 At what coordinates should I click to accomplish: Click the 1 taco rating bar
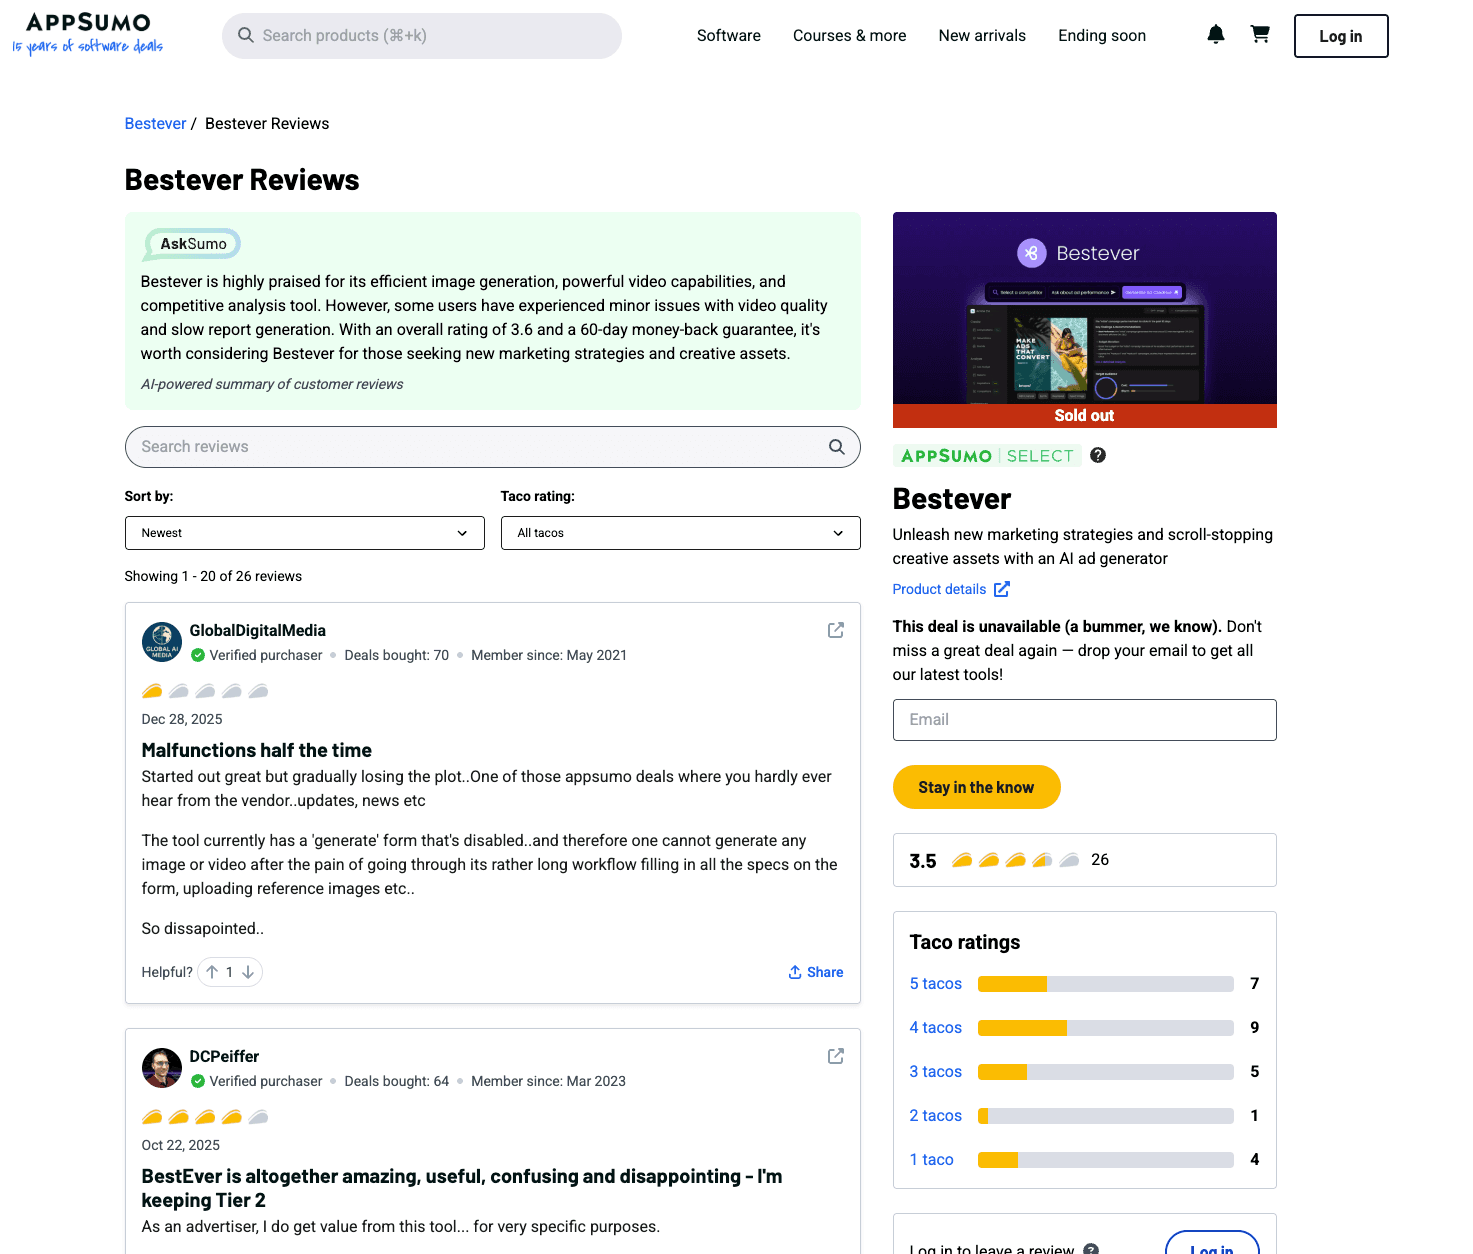(x=1106, y=1160)
